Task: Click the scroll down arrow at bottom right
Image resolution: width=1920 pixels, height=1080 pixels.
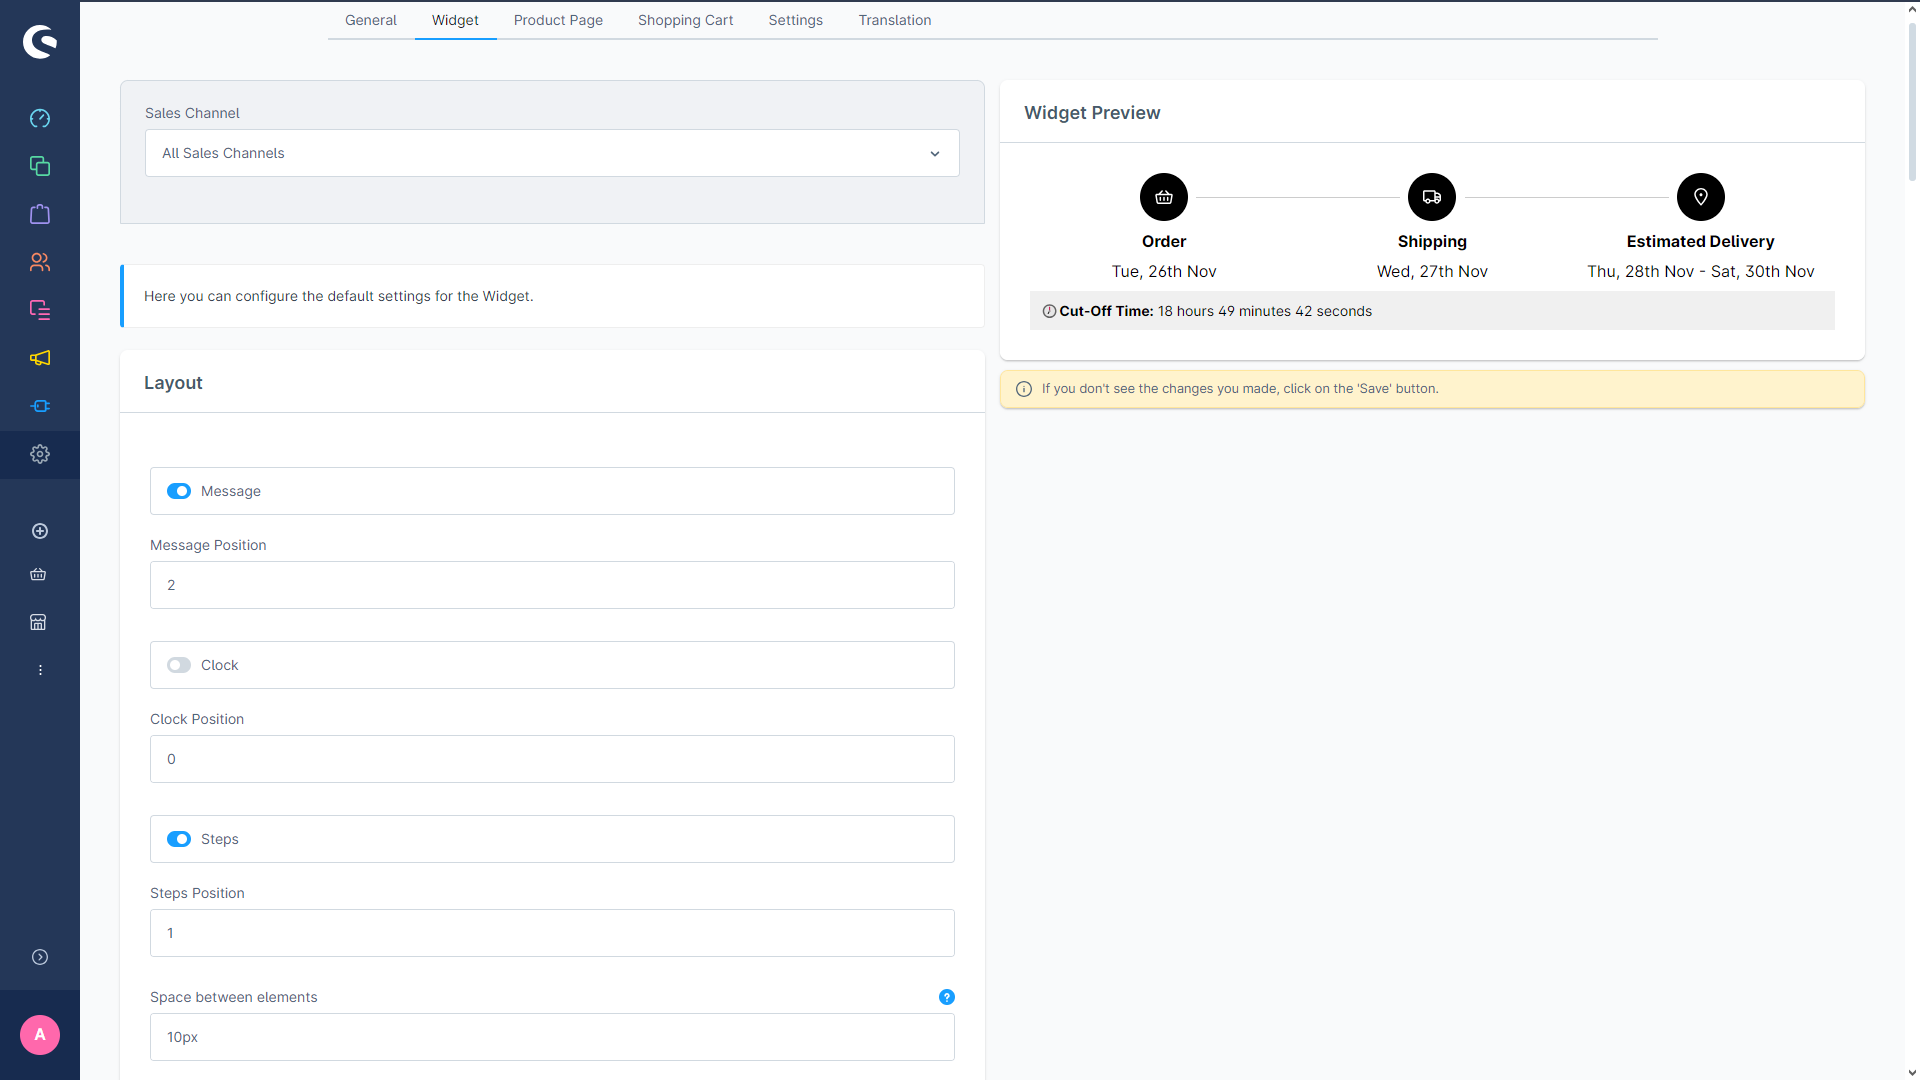Action: click(1912, 1072)
